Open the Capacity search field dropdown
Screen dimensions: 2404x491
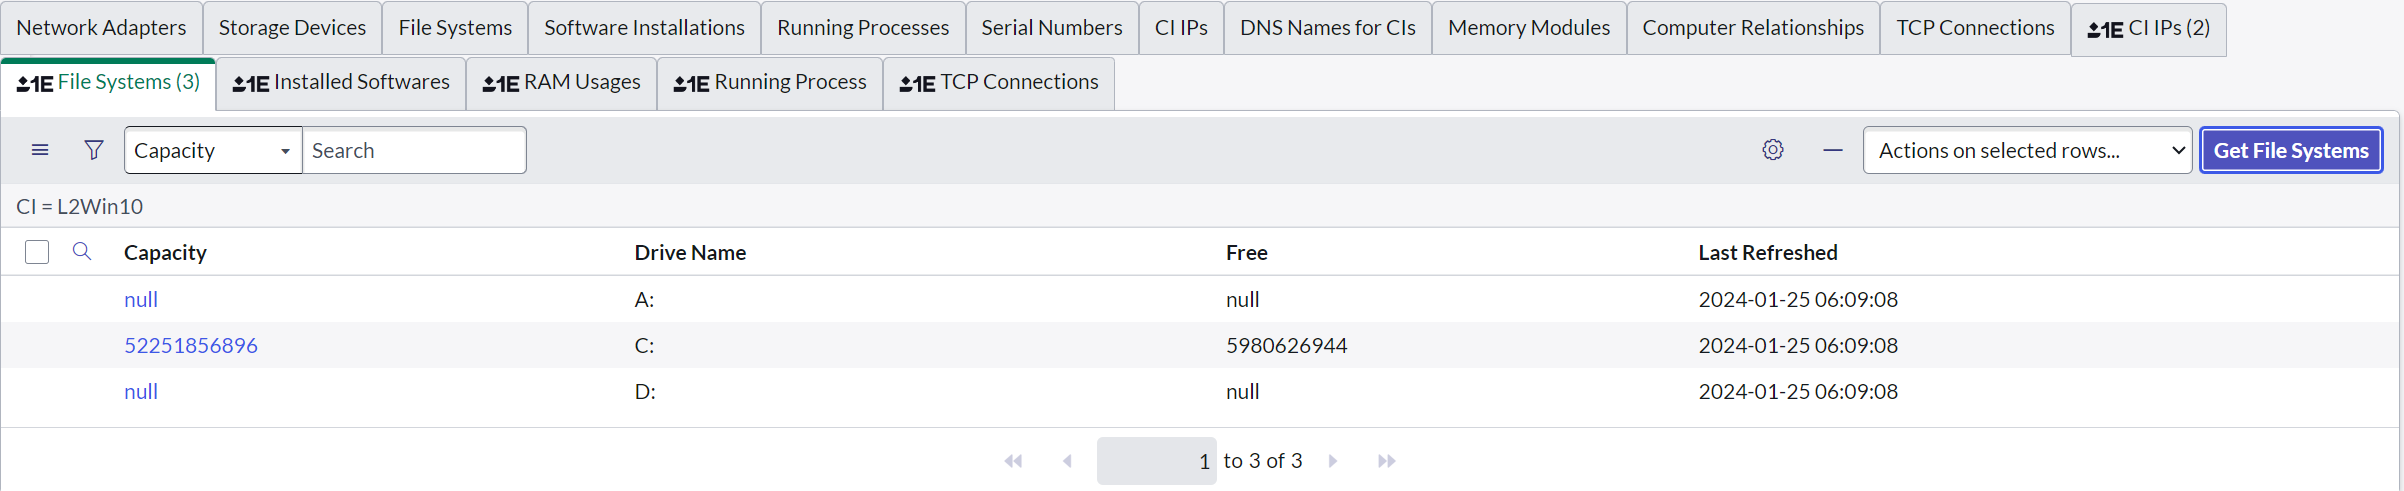pyautogui.click(x=213, y=150)
